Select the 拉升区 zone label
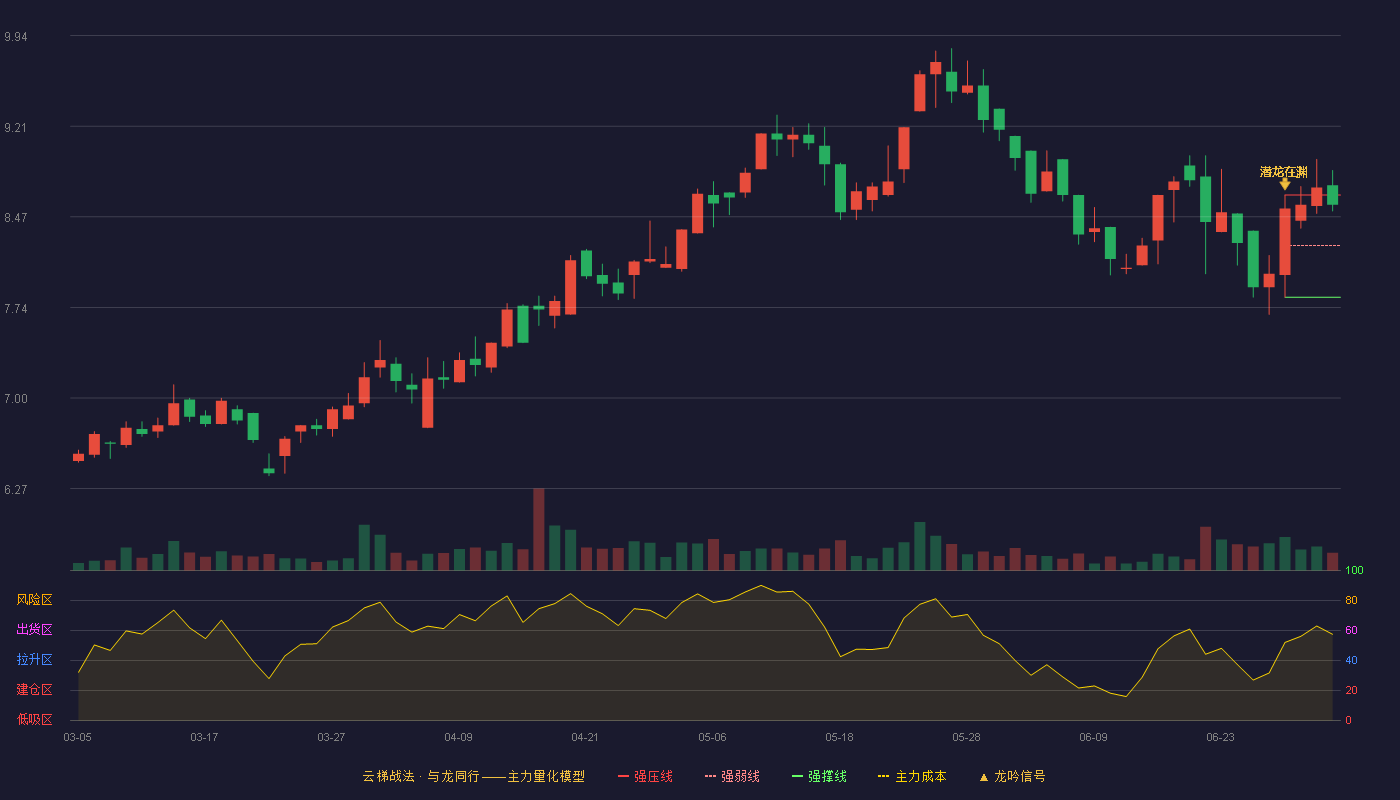 click(x=34, y=660)
